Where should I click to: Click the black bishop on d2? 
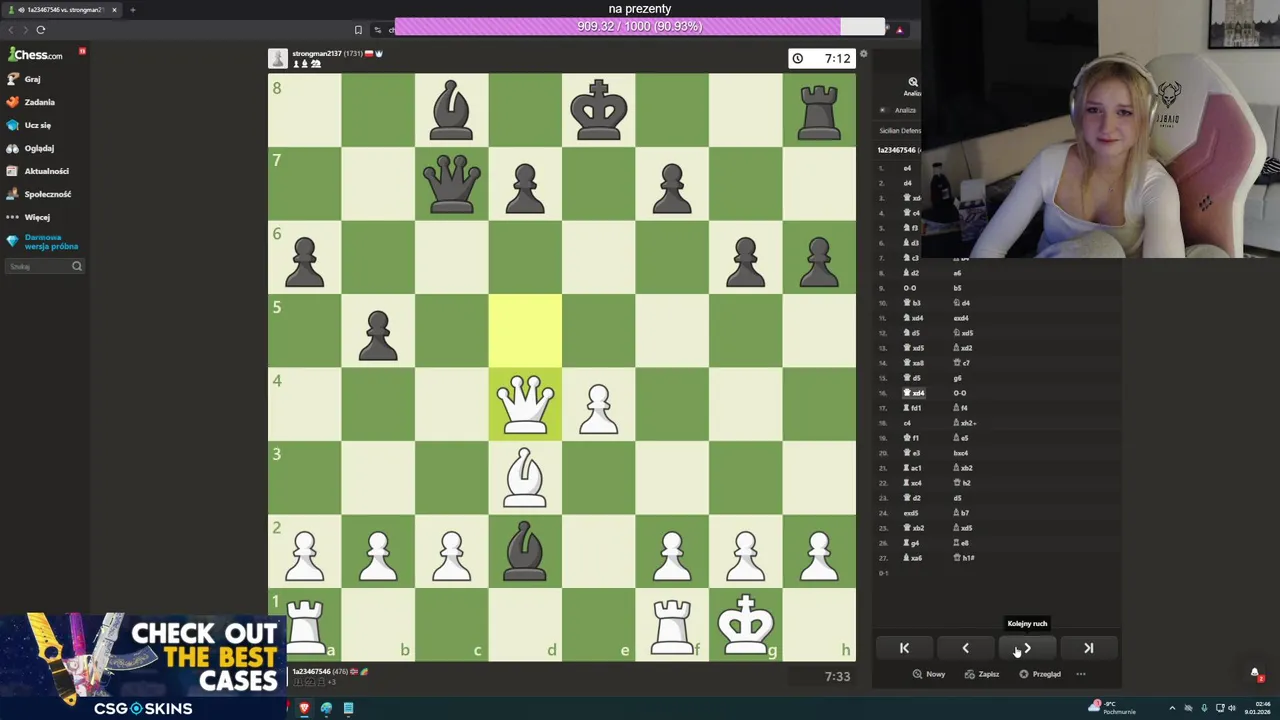click(x=525, y=551)
